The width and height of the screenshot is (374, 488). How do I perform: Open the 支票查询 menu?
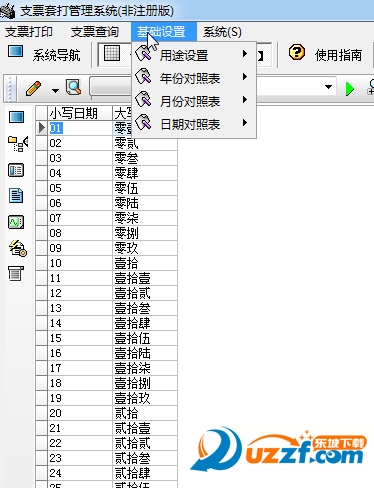tap(95, 32)
